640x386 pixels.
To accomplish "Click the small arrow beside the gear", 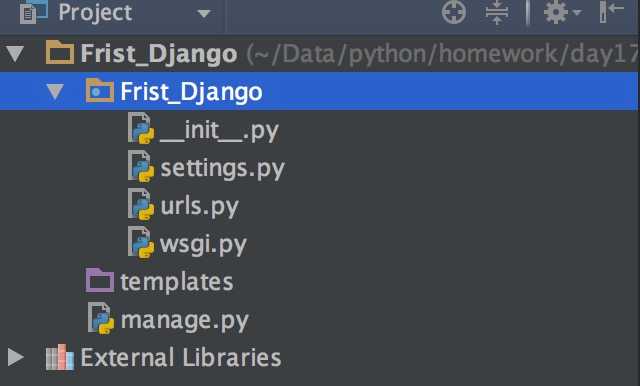I will click(577, 13).
